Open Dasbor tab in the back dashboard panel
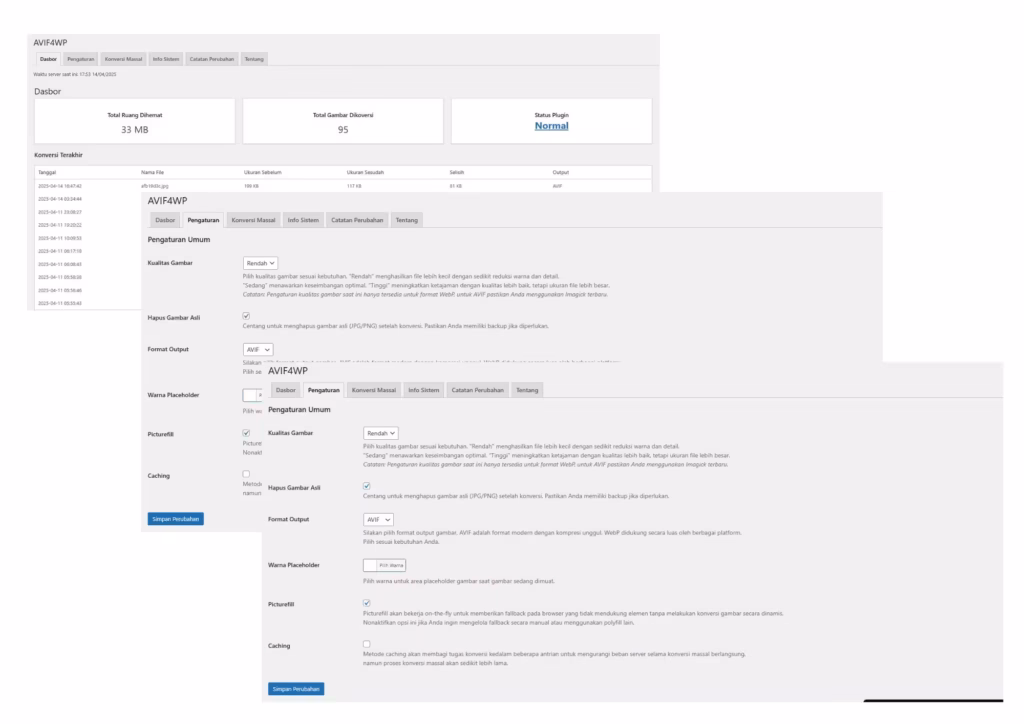The image size is (1024, 724). pos(48,59)
